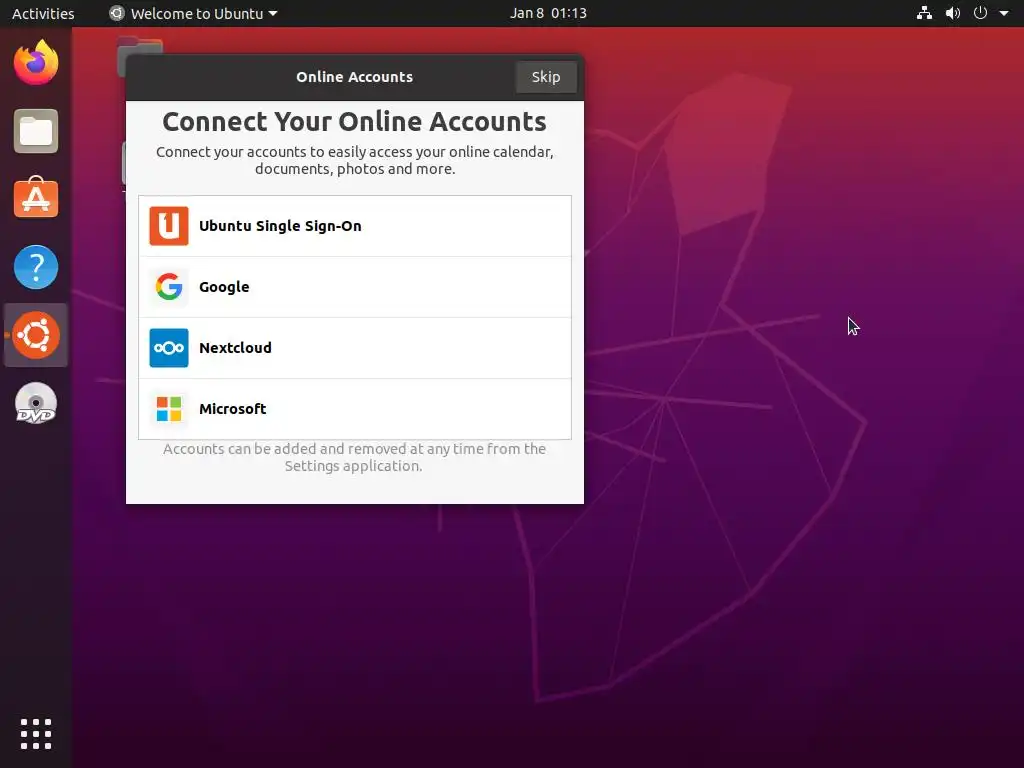Click the Microsoft logo icon

tap(168, 409)
